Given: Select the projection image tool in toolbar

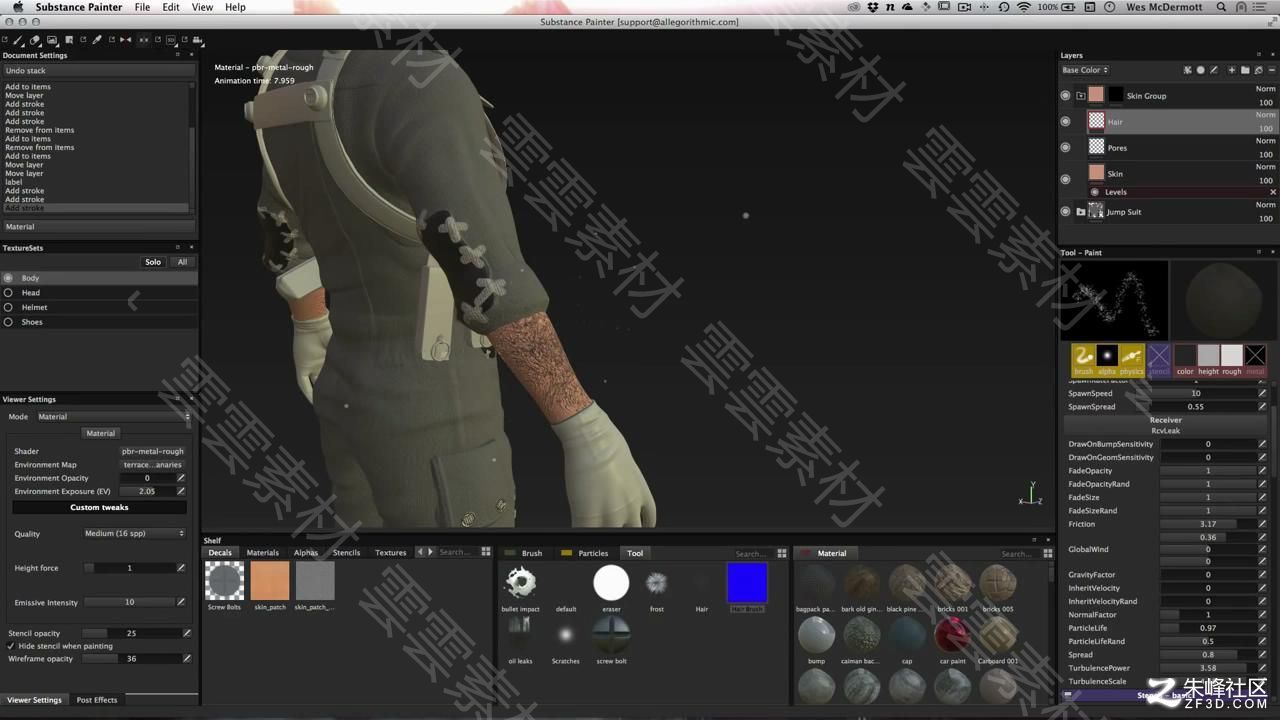Looking at the screenshot, I should tap(52, 40).
